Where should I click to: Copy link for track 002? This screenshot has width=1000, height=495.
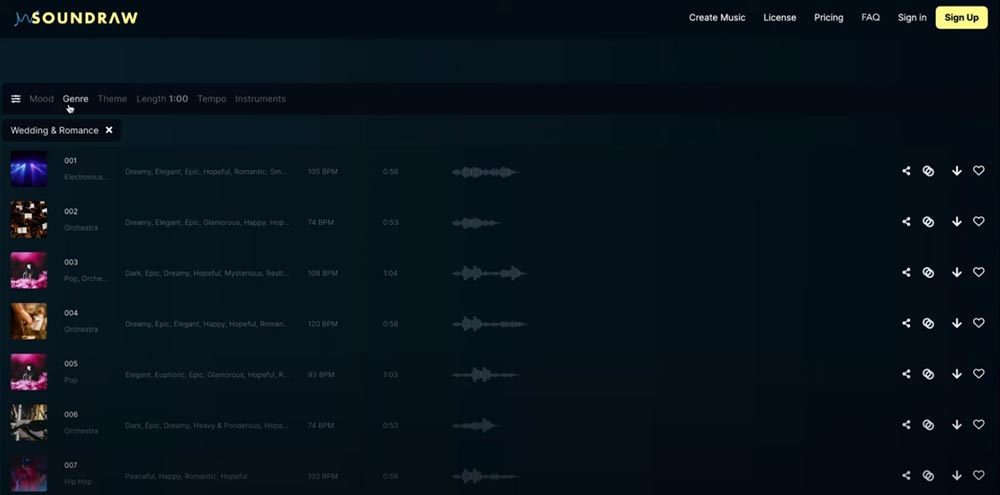coord(929,221)
